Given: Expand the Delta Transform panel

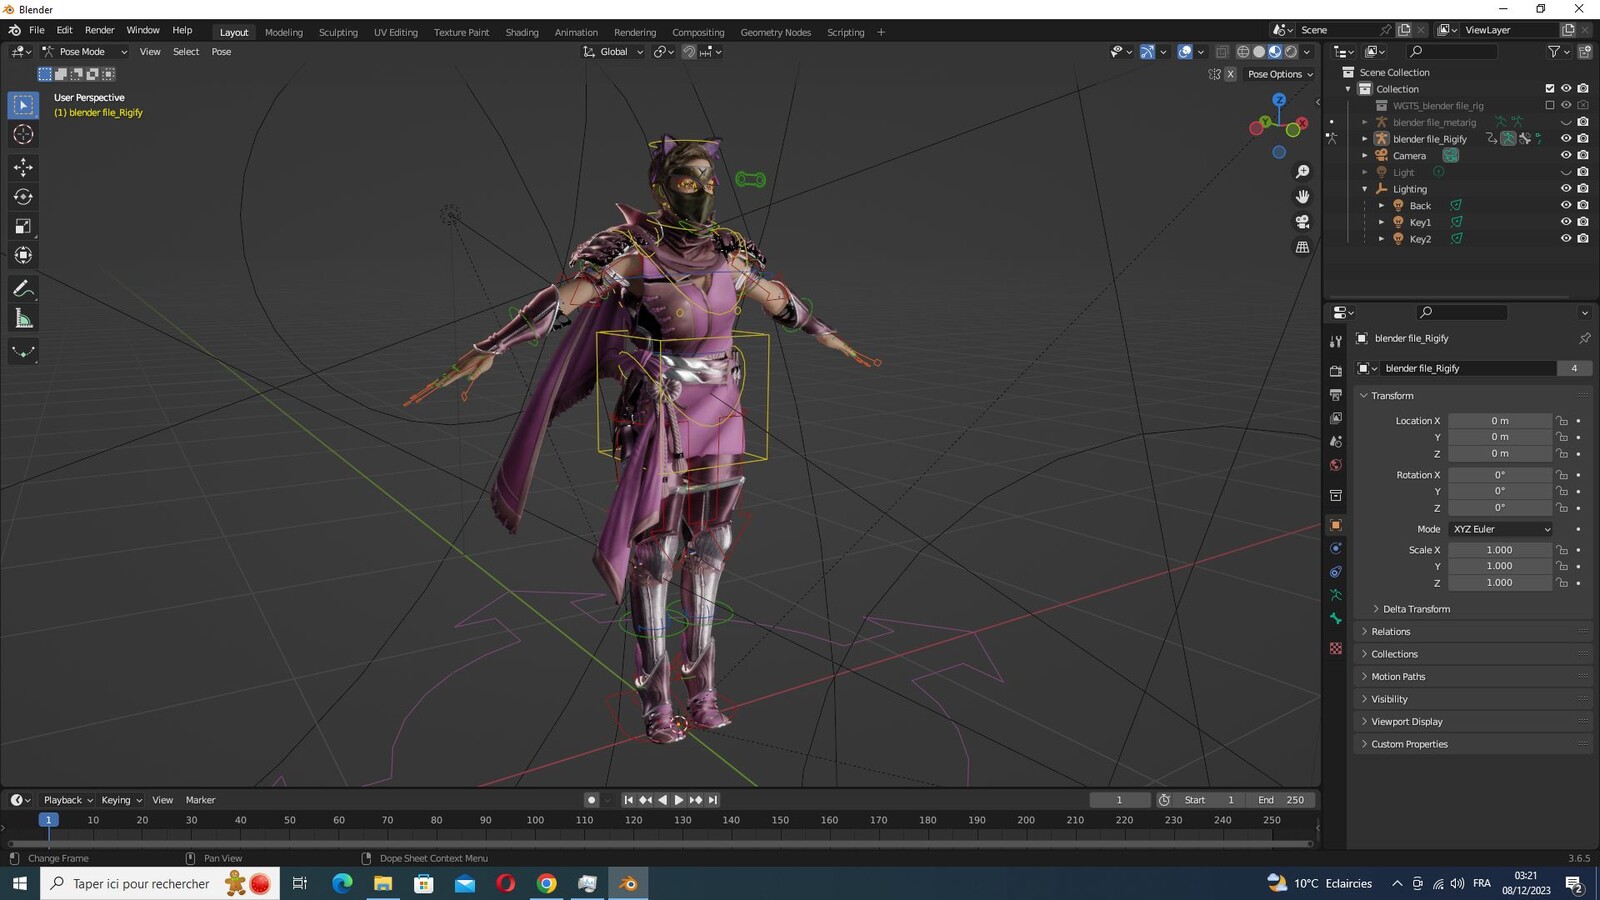Looking at the screenshot, I should tap(1415, 609).
